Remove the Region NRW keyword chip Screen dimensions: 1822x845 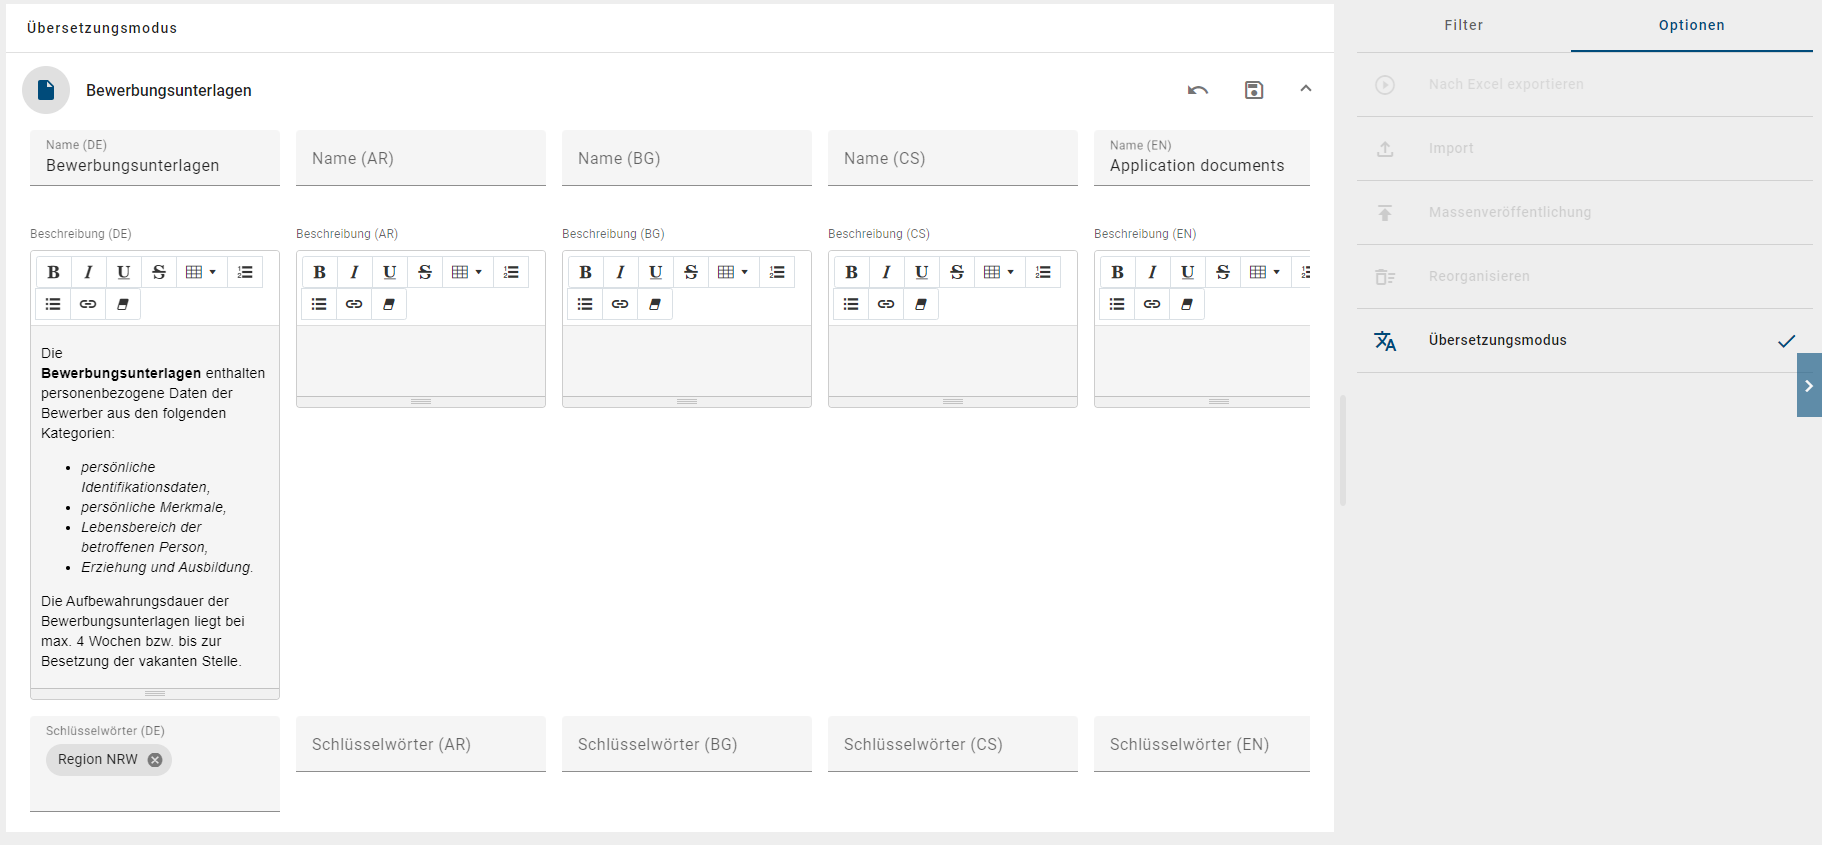(155, 760)
